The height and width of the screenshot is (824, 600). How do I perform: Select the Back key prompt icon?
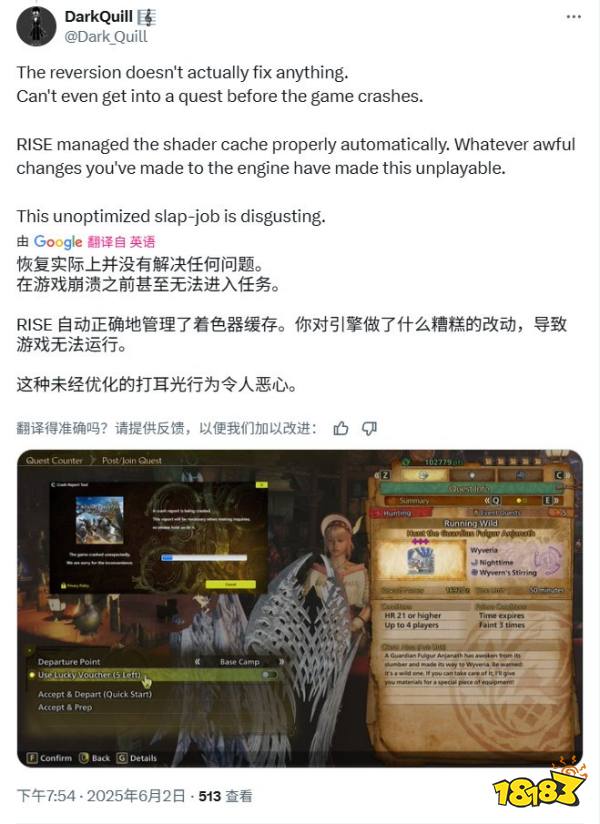coord(84,758)
